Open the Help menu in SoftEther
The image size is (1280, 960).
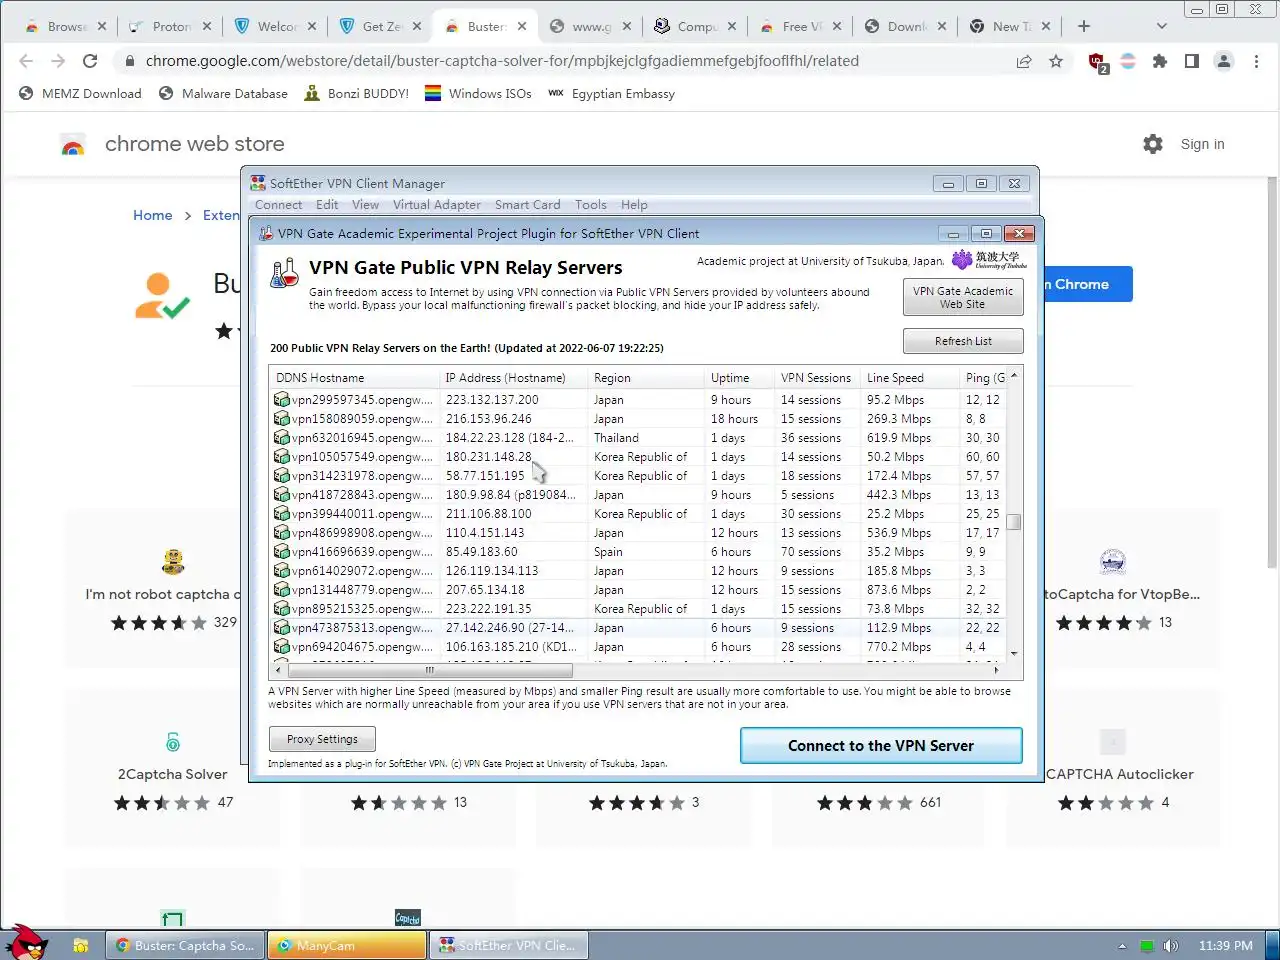(634, 204)
